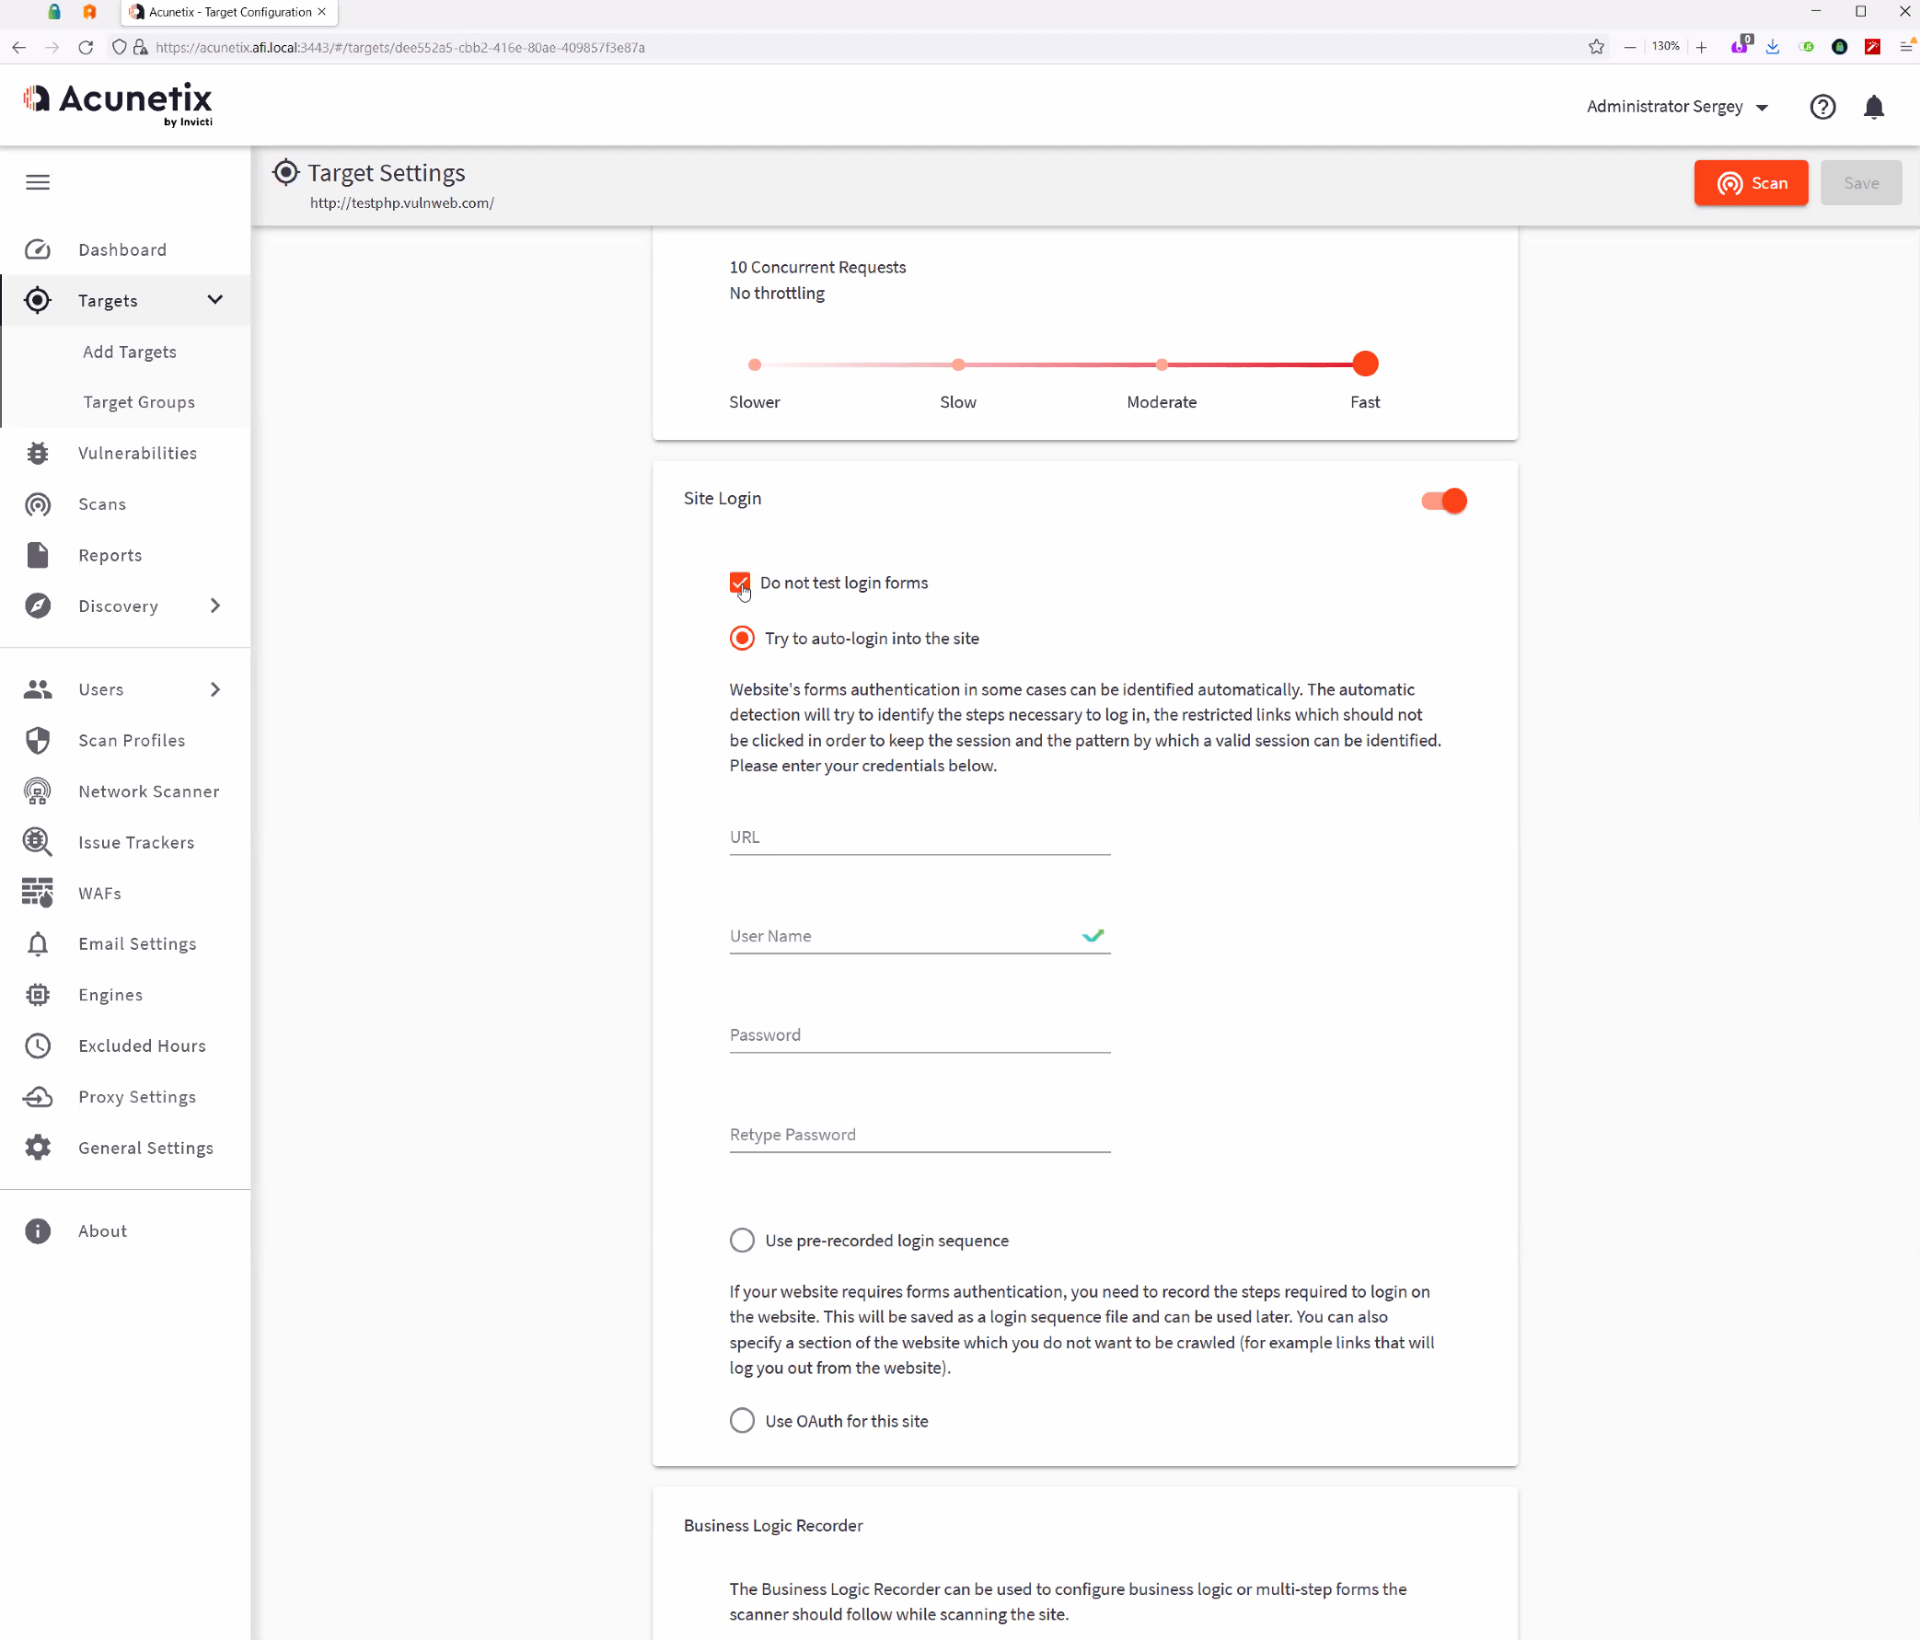Choose Use OAuth for this site
This screenshot has height=1640, width=1920.
[742, 1421]
